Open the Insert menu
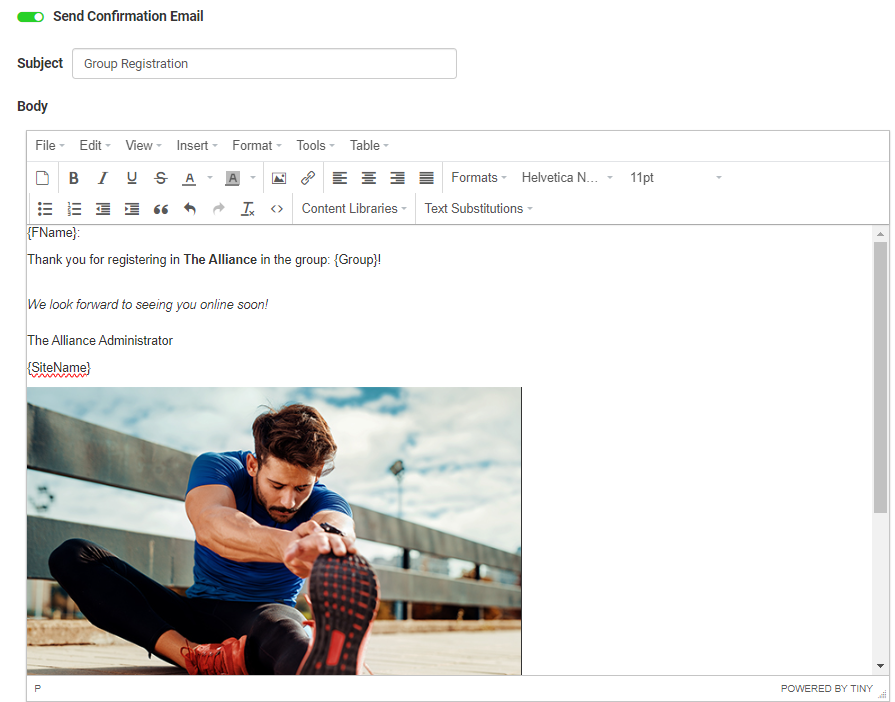This screenshot has height=702, width=895. tap(197, 146)
